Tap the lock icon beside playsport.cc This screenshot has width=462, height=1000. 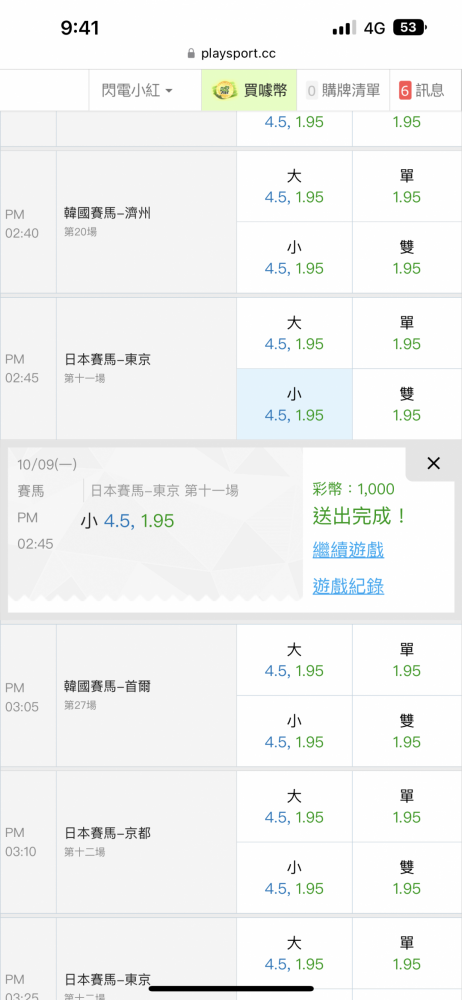click(x=191, y=54)
